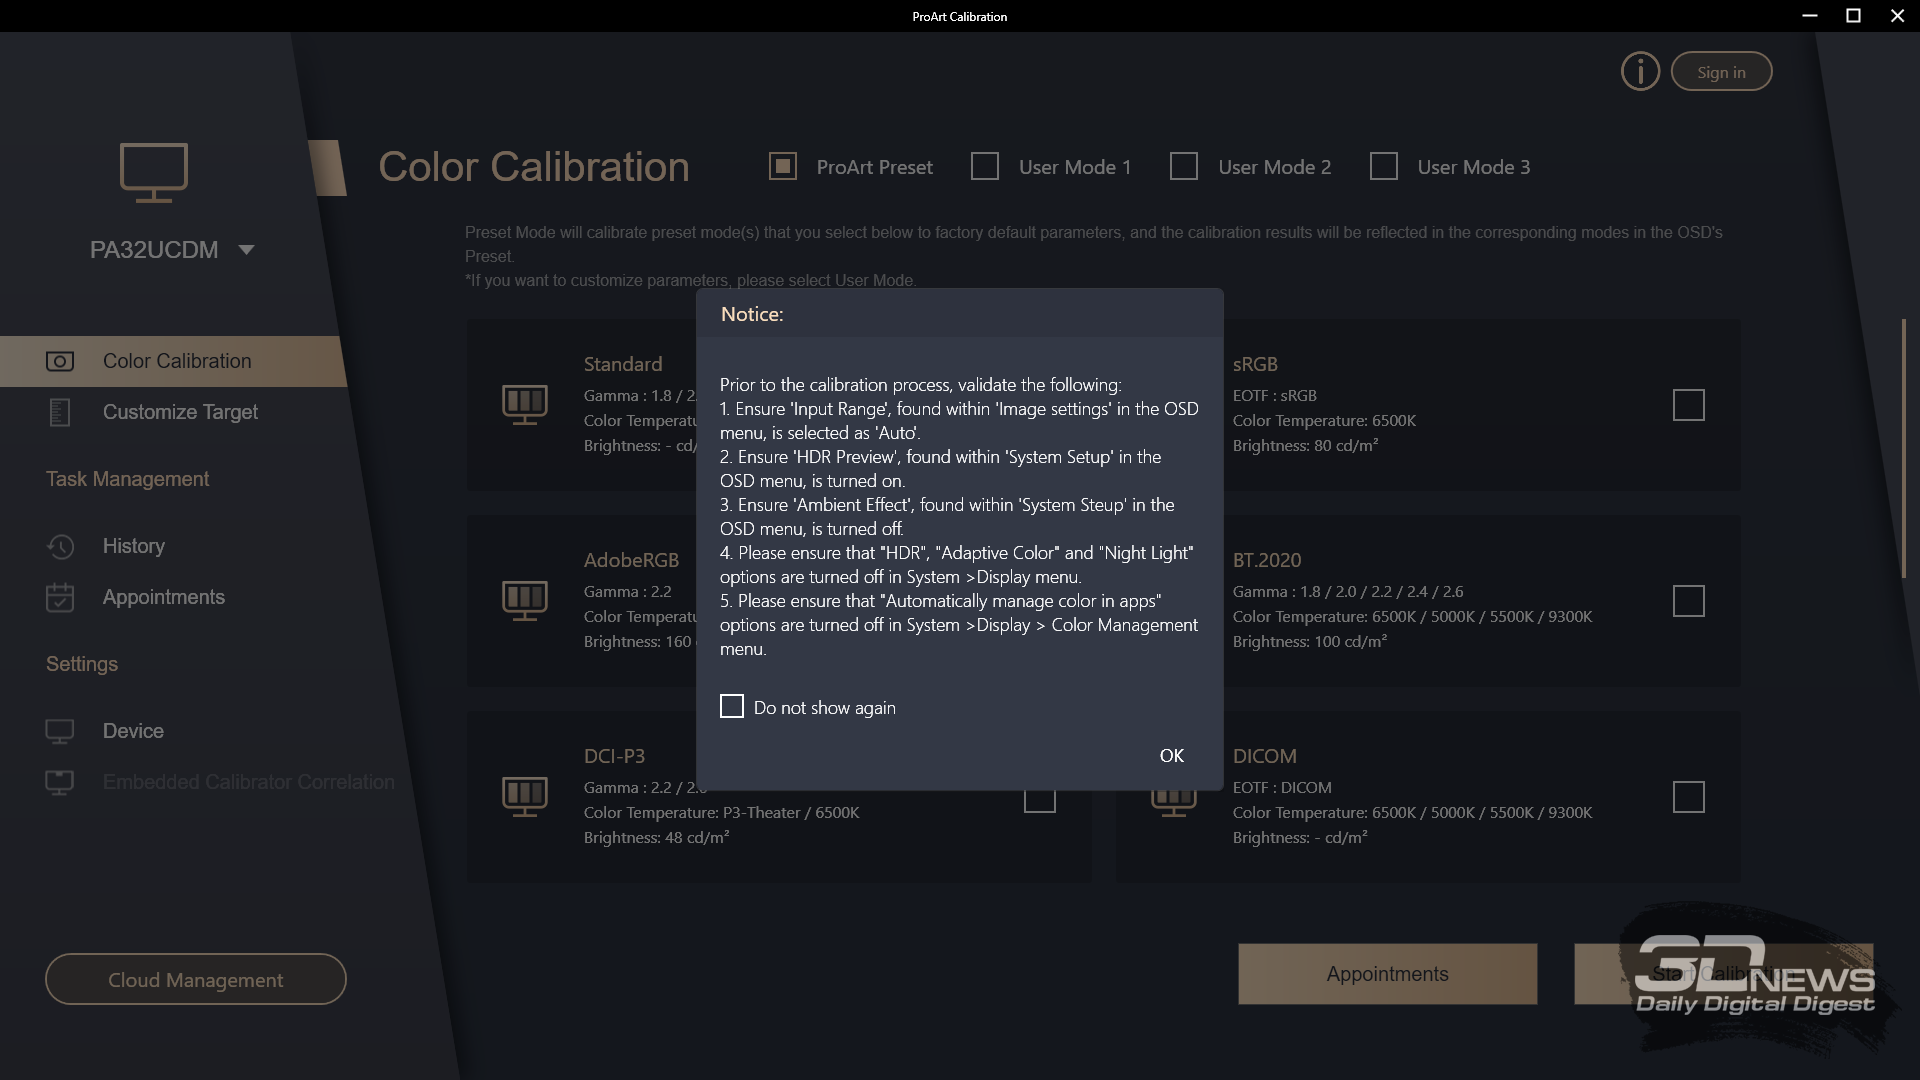The height and width of the screenshot is (1080, 1920).
Task: Open Cloud Management button
Action: click(196, 979)
